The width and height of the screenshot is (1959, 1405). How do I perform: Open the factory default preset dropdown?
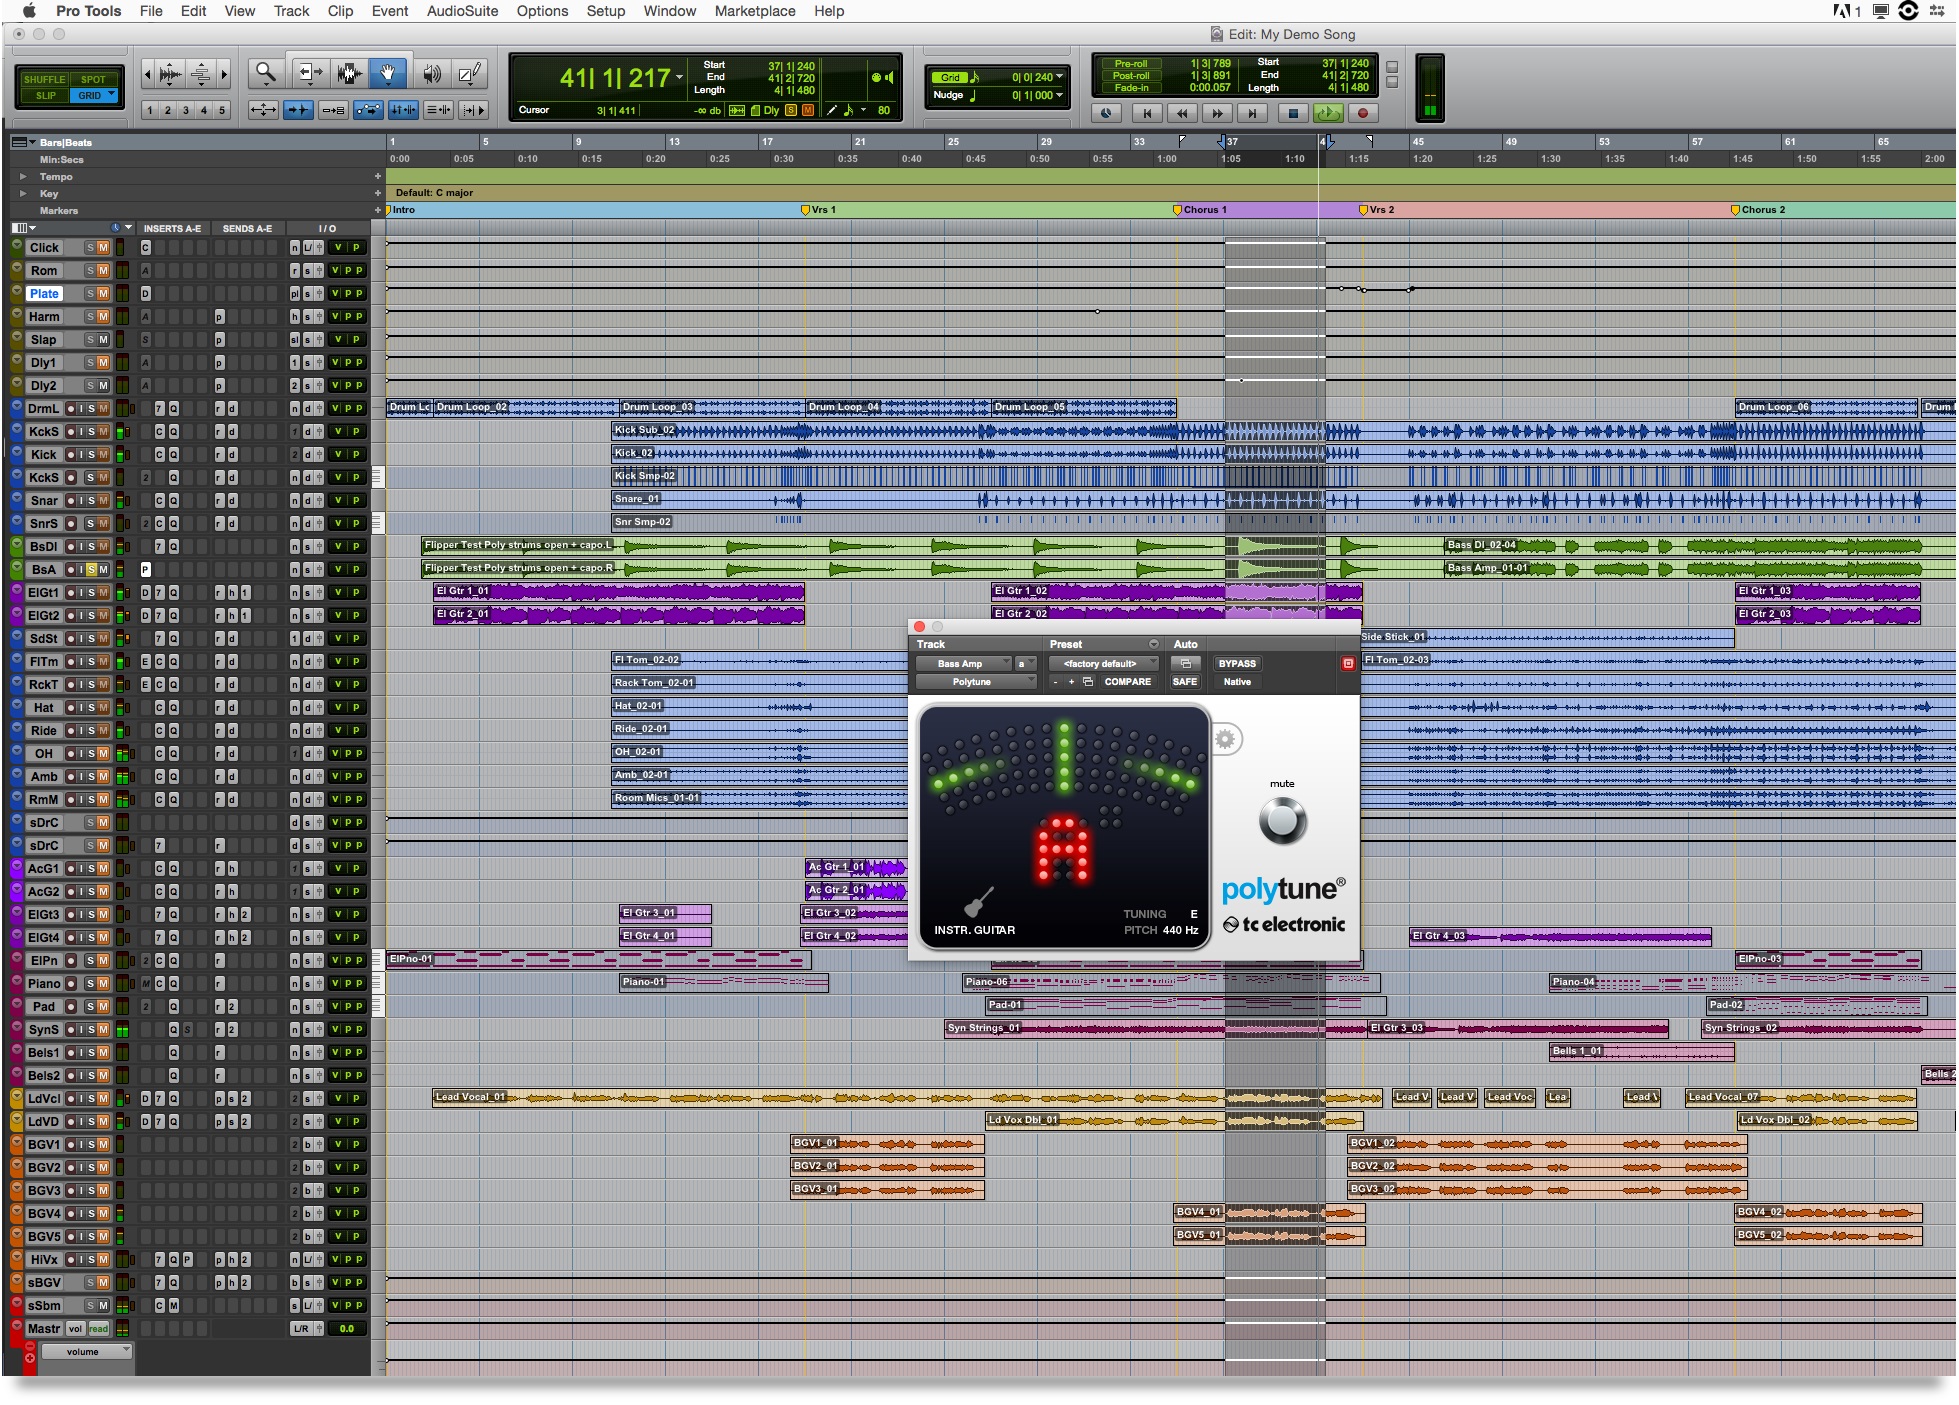click(1103, 664)
